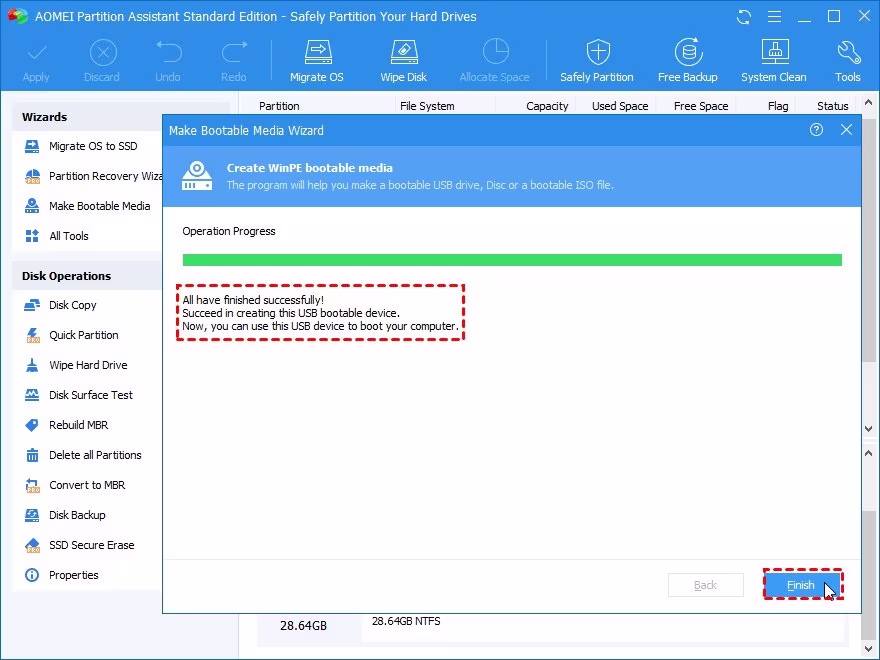880x660 pixels.
Task: Close the Make Bootable Media Wizard dialog
Action: 847,130
